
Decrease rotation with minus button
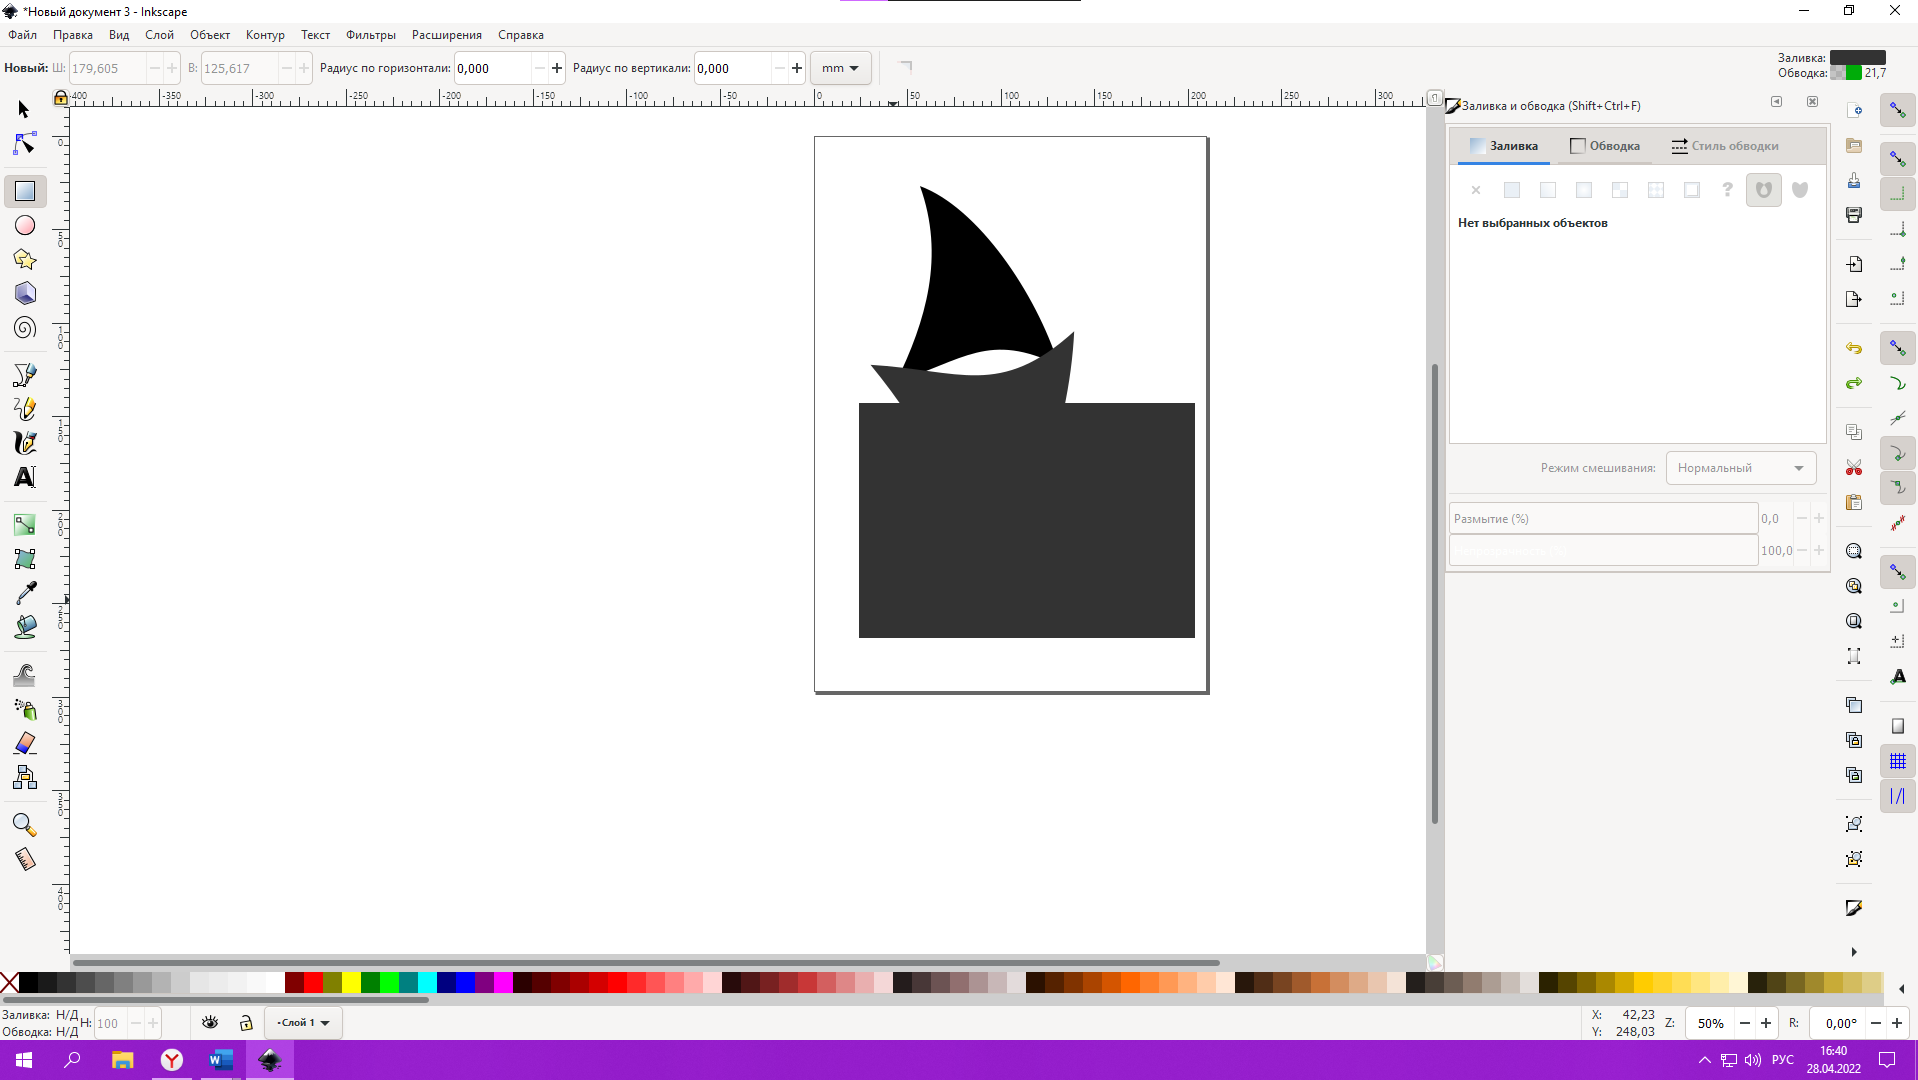click(1876, 1023)
